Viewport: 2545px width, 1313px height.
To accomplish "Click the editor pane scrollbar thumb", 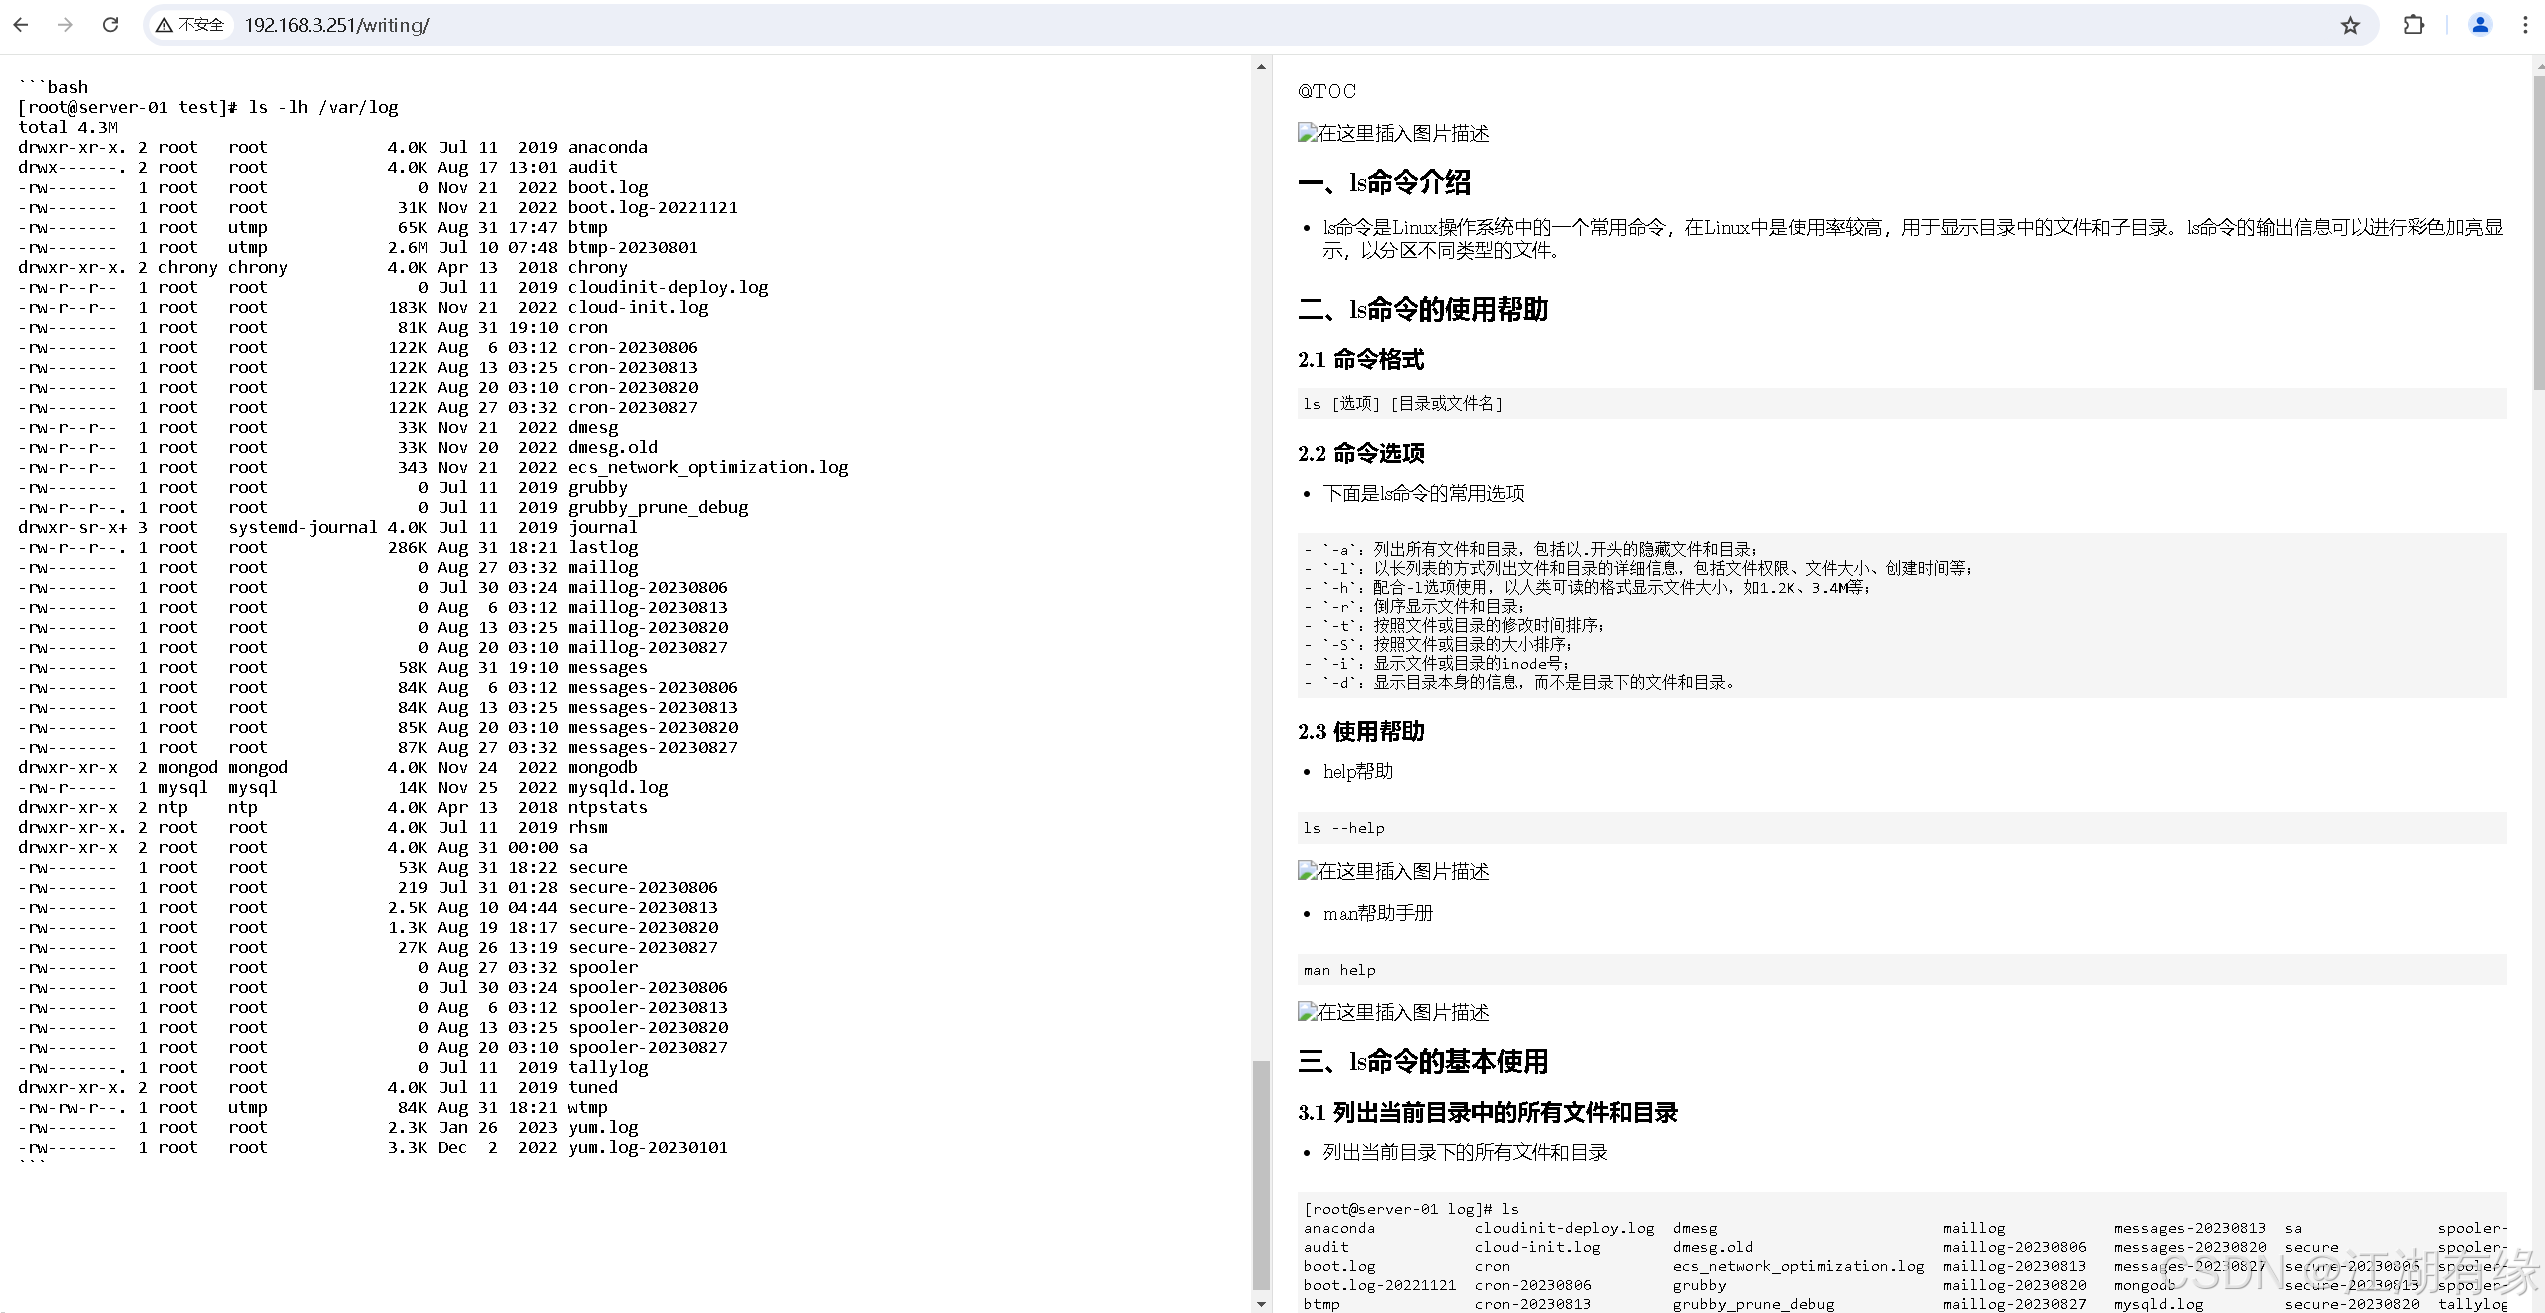I will [x=1261, y=1176].
